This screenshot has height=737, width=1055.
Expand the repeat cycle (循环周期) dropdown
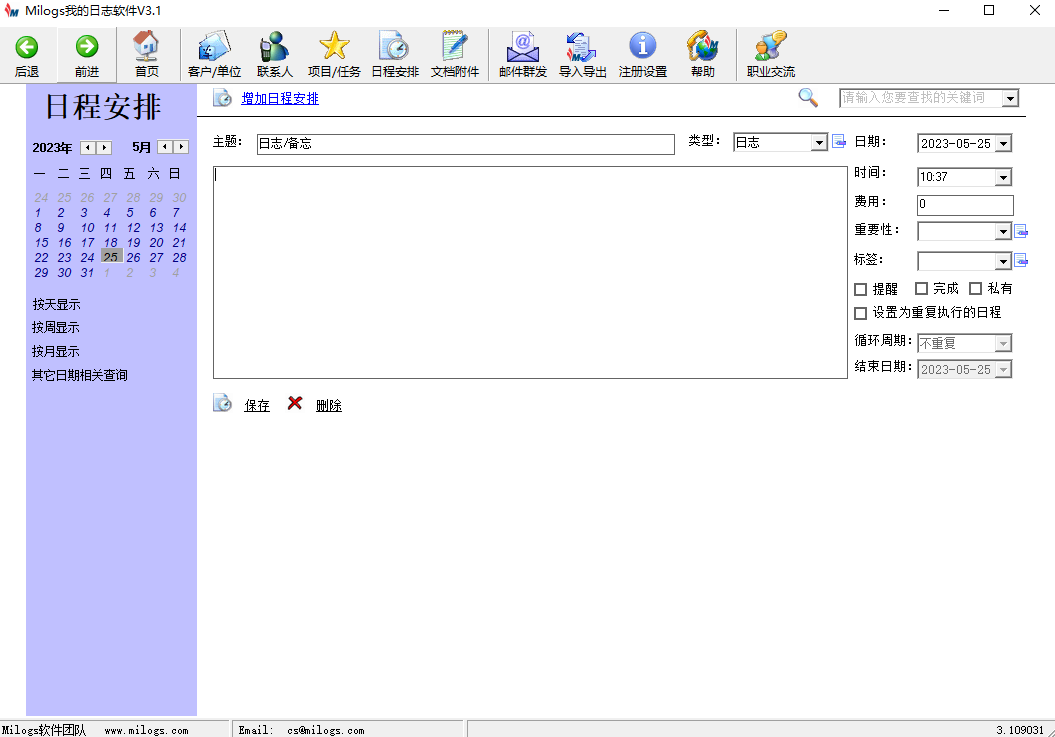point(1003,343)
